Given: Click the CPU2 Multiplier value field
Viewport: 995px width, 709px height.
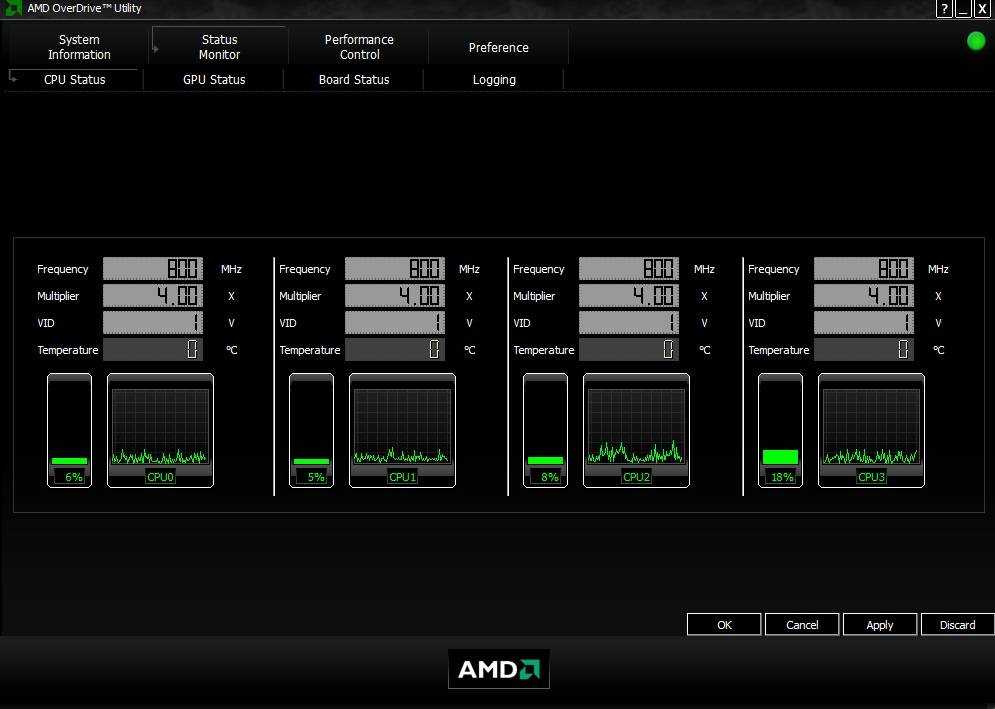Looking at the screenshot, I should 629,296.
